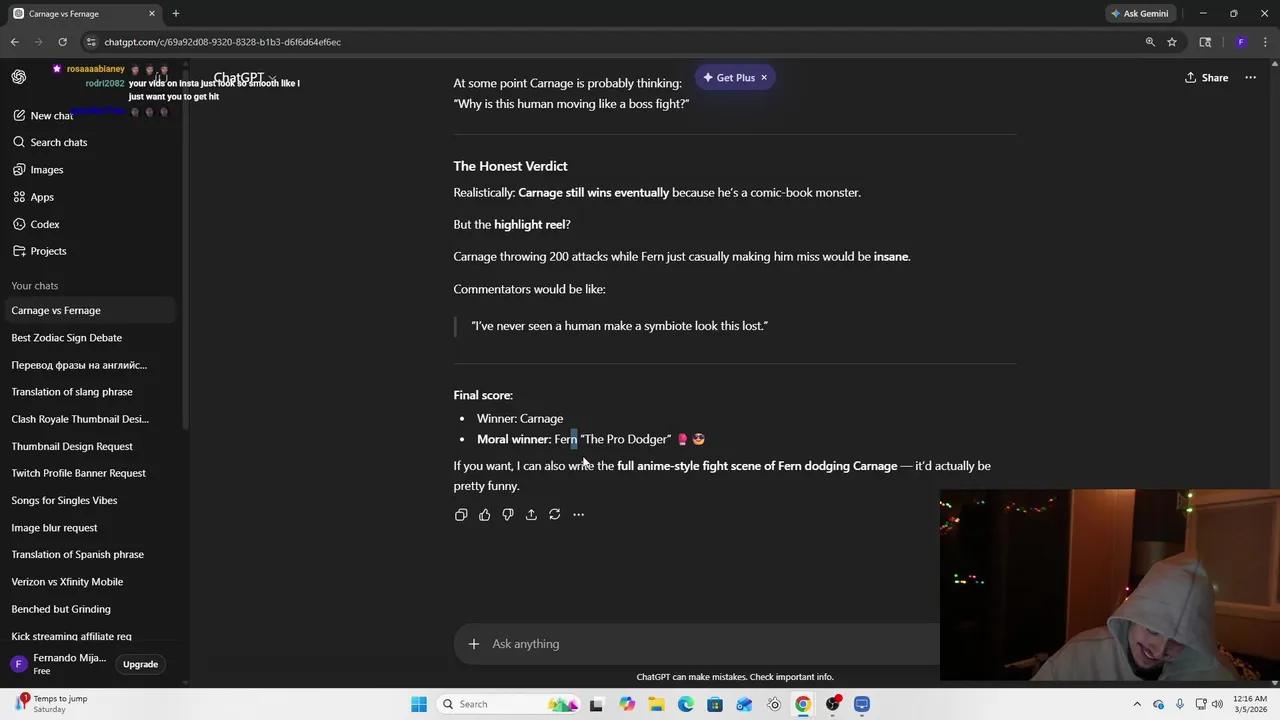Screen dimensions: 1280x720
Task: Click the taskbar Search box
Action: click(x=510, y=704)
